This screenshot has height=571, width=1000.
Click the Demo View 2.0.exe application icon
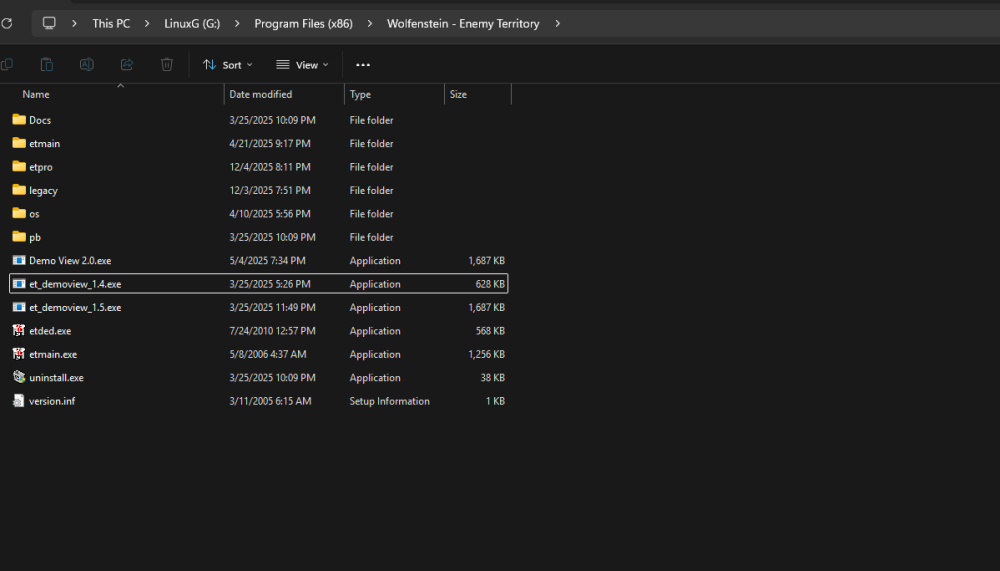pos(19,260)
